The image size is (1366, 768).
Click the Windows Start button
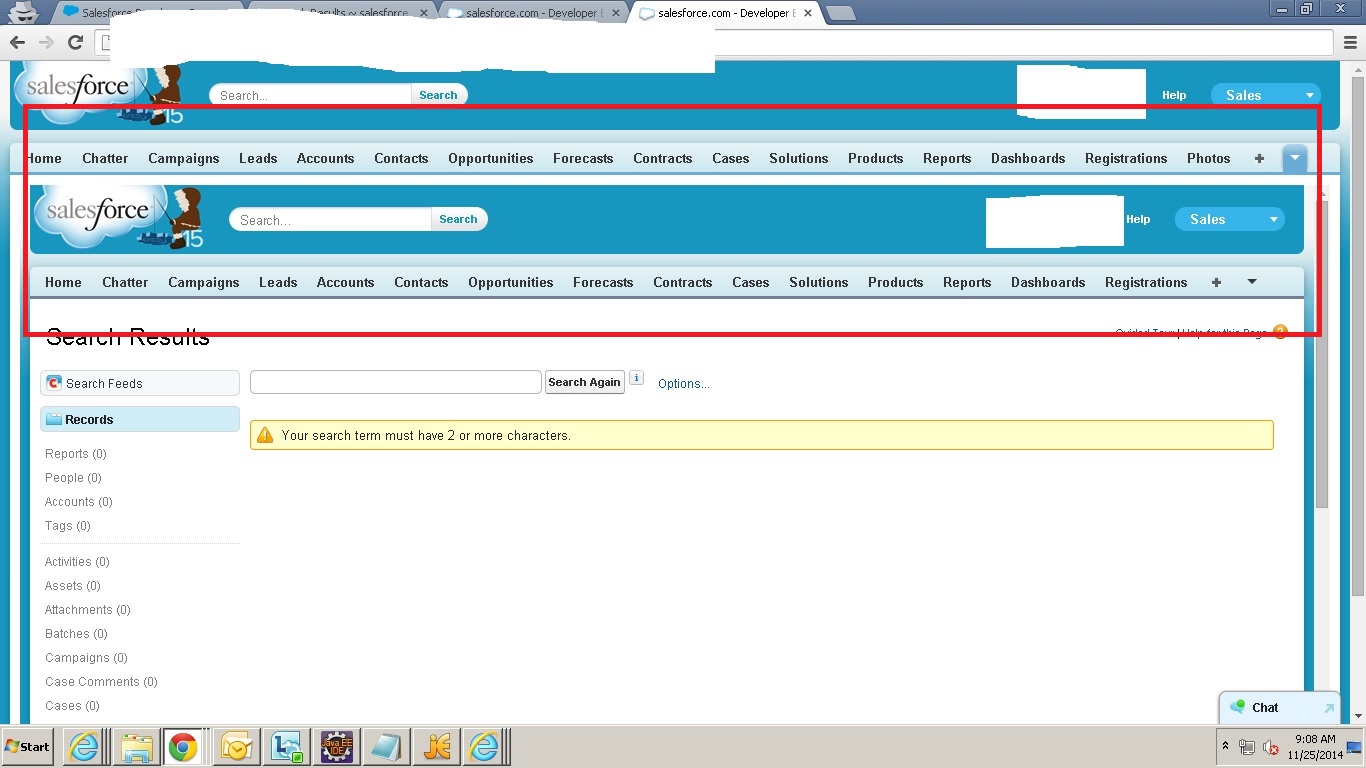coord(28,746)
